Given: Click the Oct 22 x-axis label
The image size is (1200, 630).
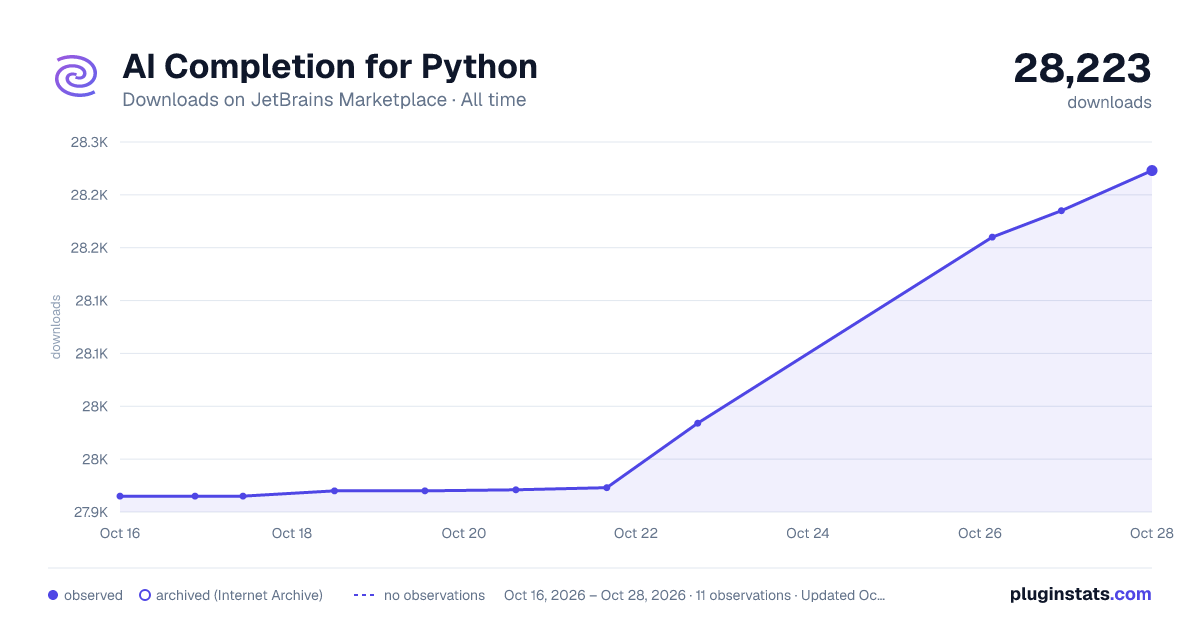Looking at the screenshot, I should 636,533.
